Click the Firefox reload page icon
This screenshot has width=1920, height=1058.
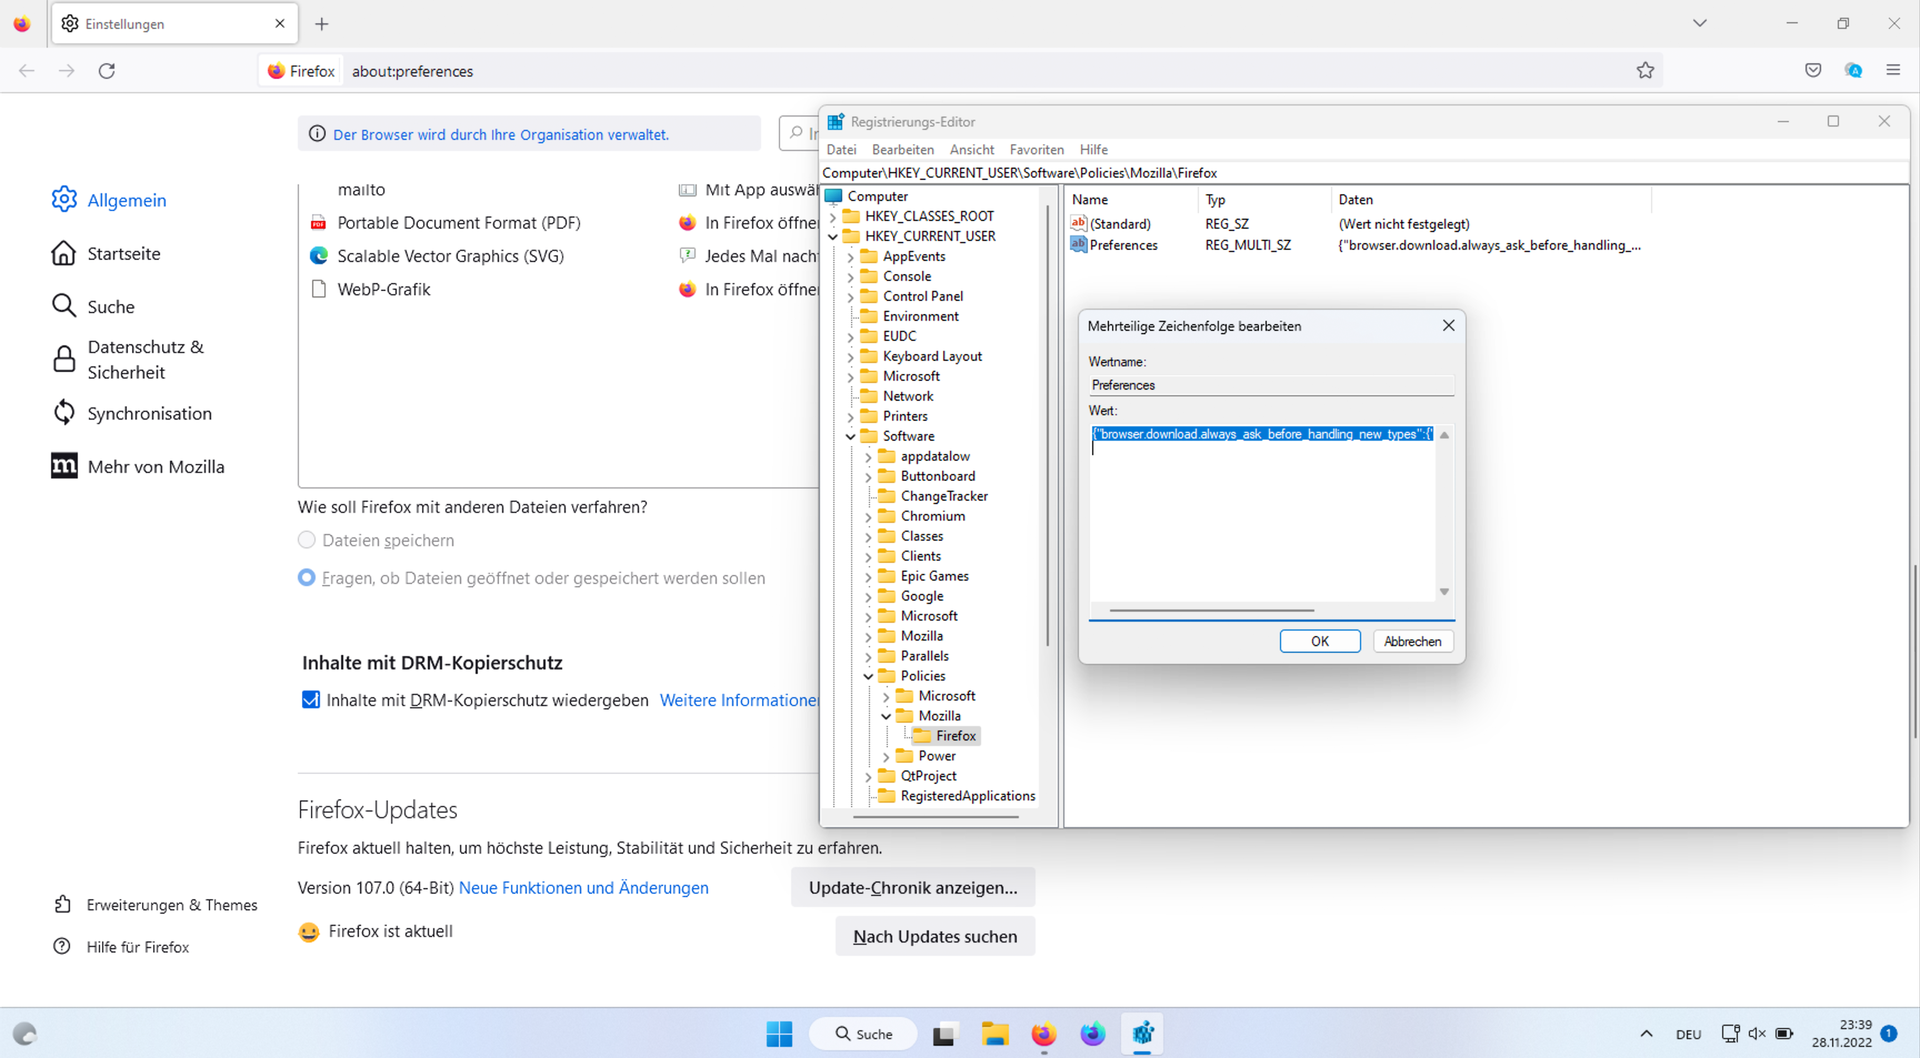click(x=107, y=71)
